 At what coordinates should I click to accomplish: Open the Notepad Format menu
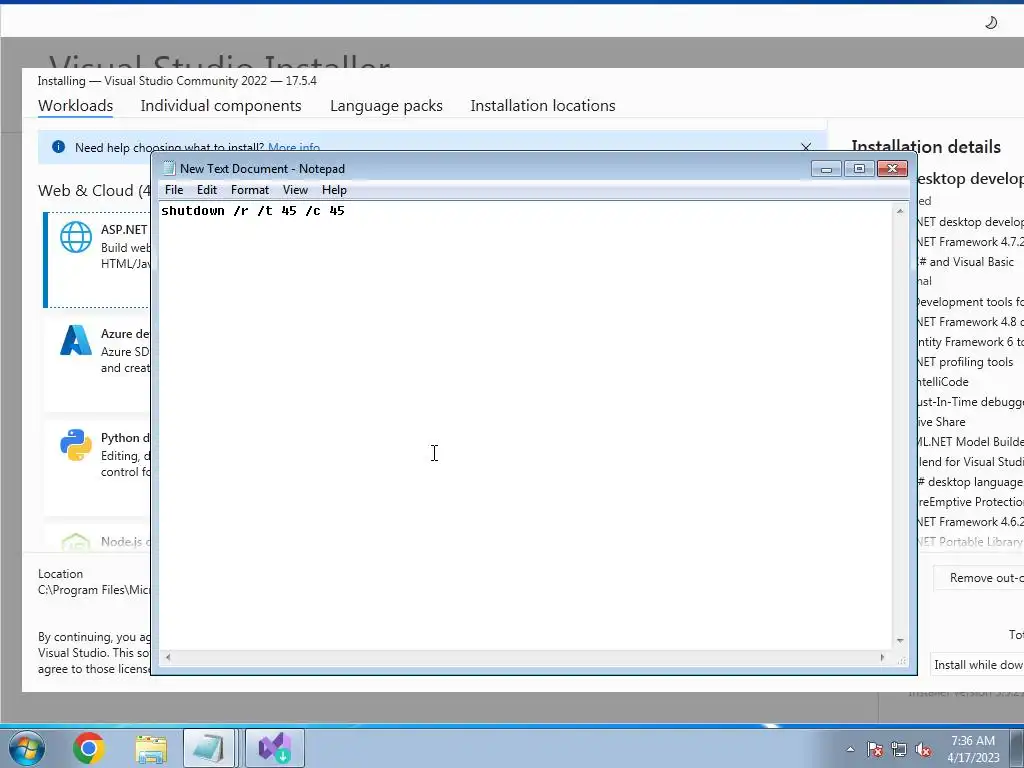point(249,190)
